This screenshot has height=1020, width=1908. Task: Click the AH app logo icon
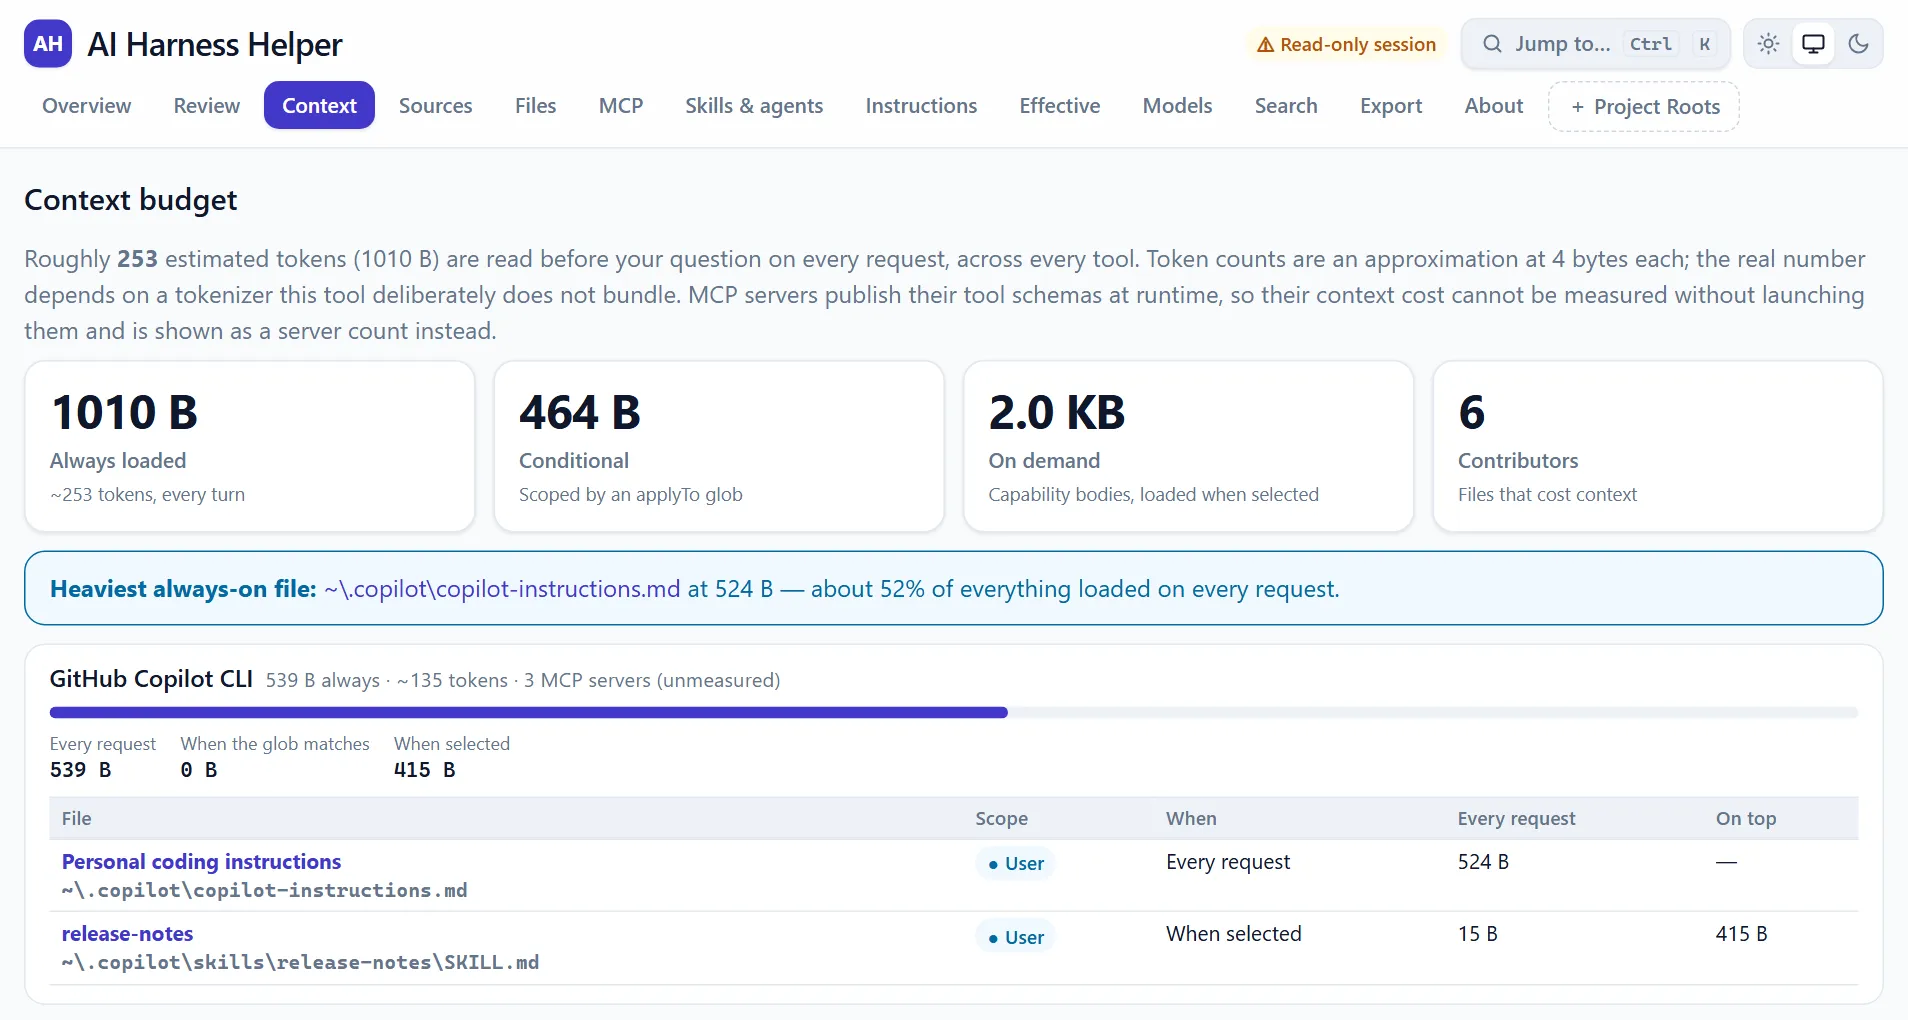(48, 44)
